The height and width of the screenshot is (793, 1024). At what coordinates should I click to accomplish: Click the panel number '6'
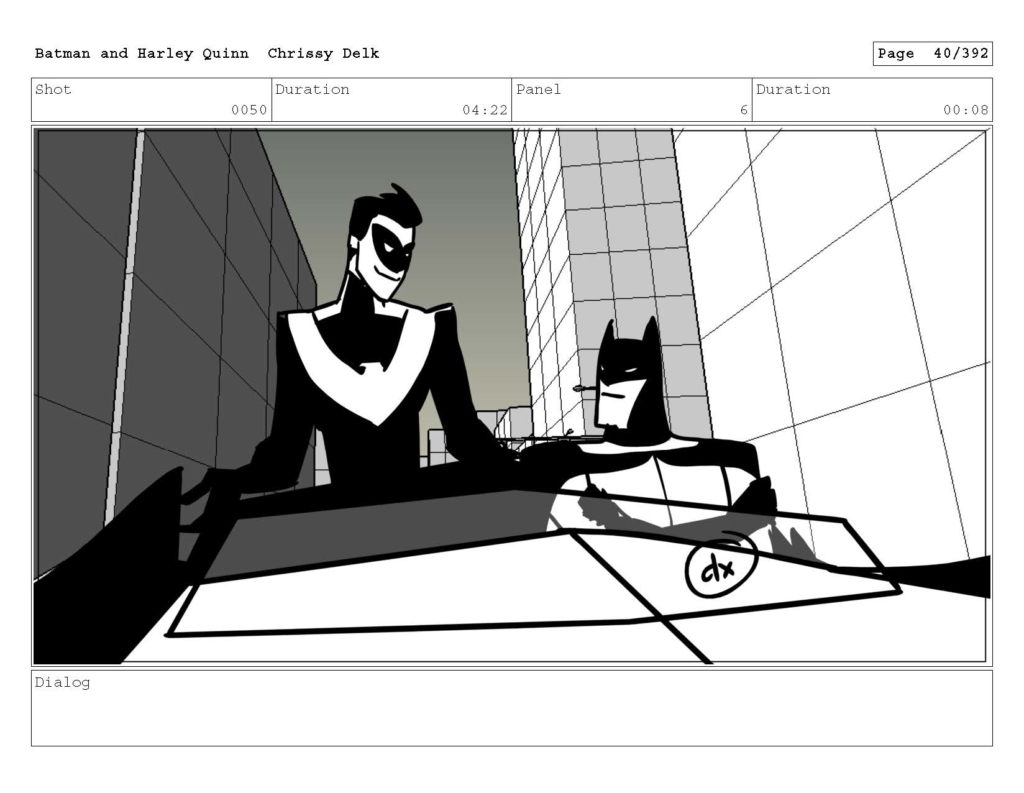coord(743,110)
